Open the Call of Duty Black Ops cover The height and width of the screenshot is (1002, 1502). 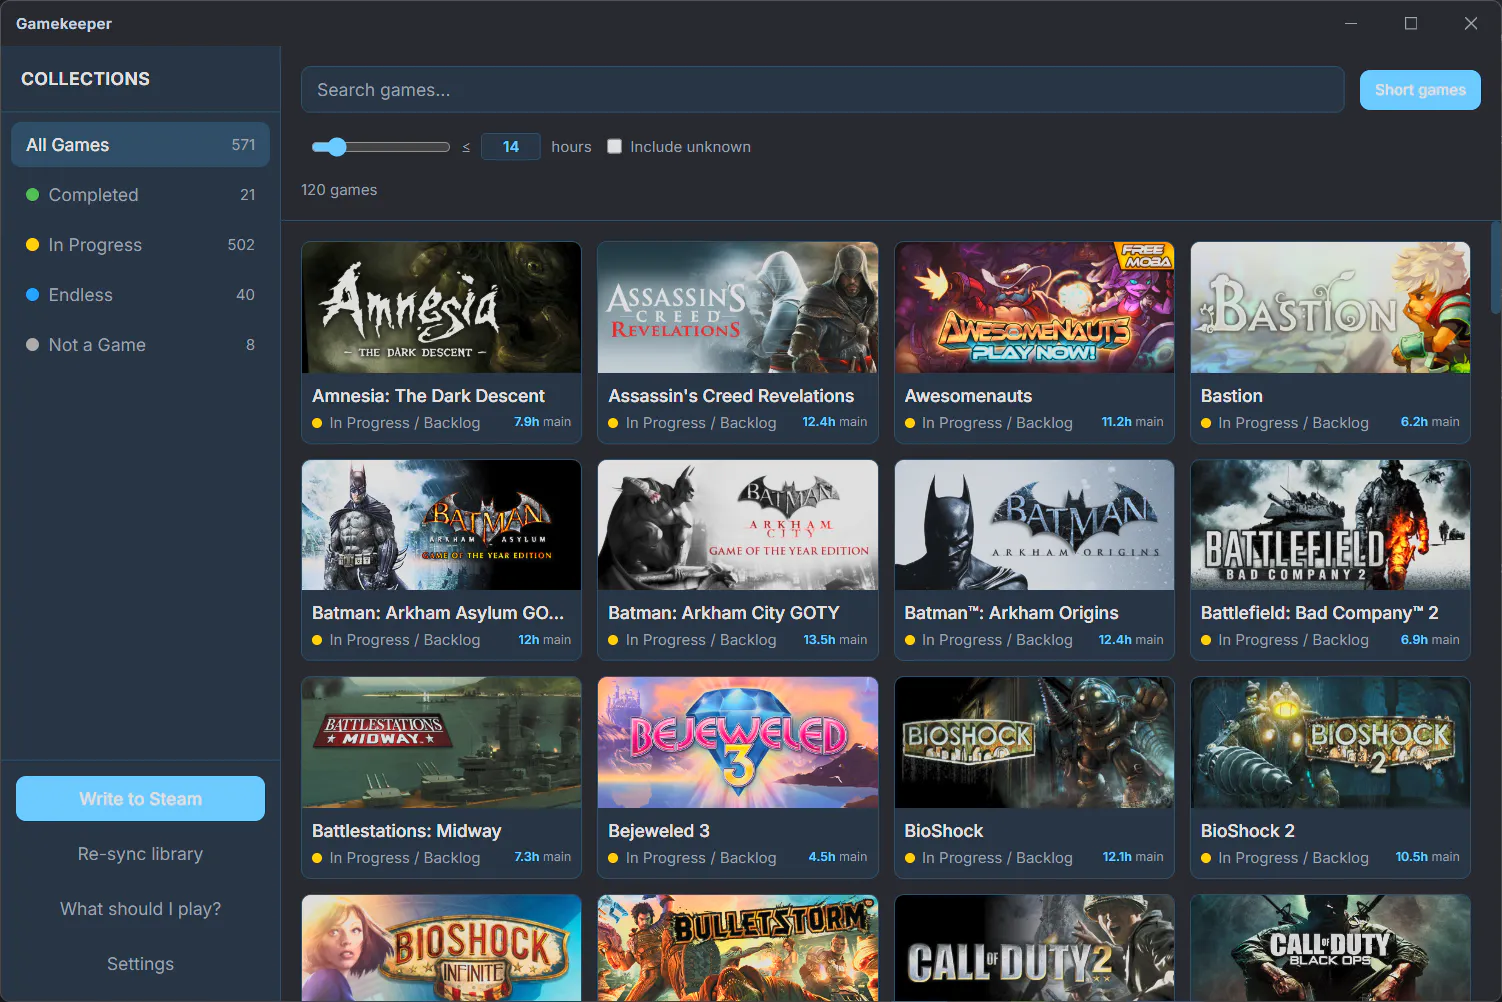tap(1330, 948)
